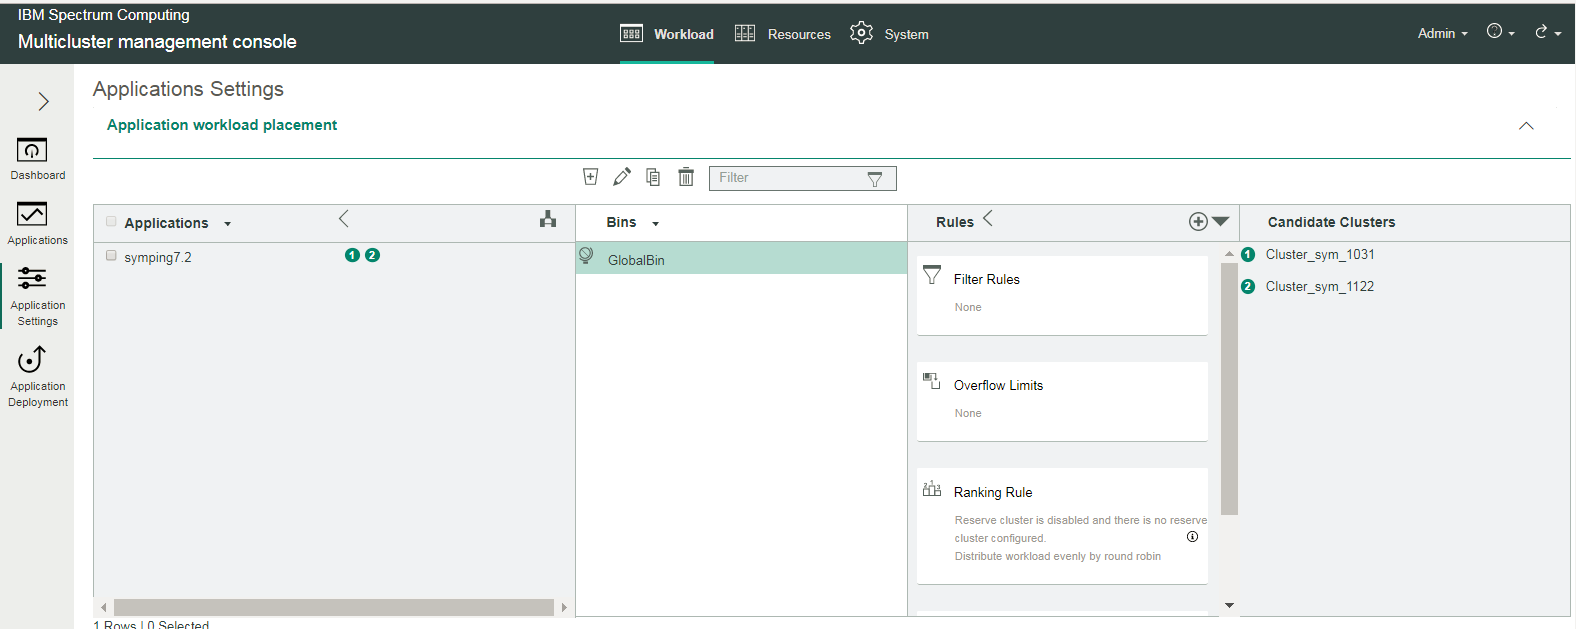
Task: Open Application Deployment in sidebar
Action: coord(37,377)
